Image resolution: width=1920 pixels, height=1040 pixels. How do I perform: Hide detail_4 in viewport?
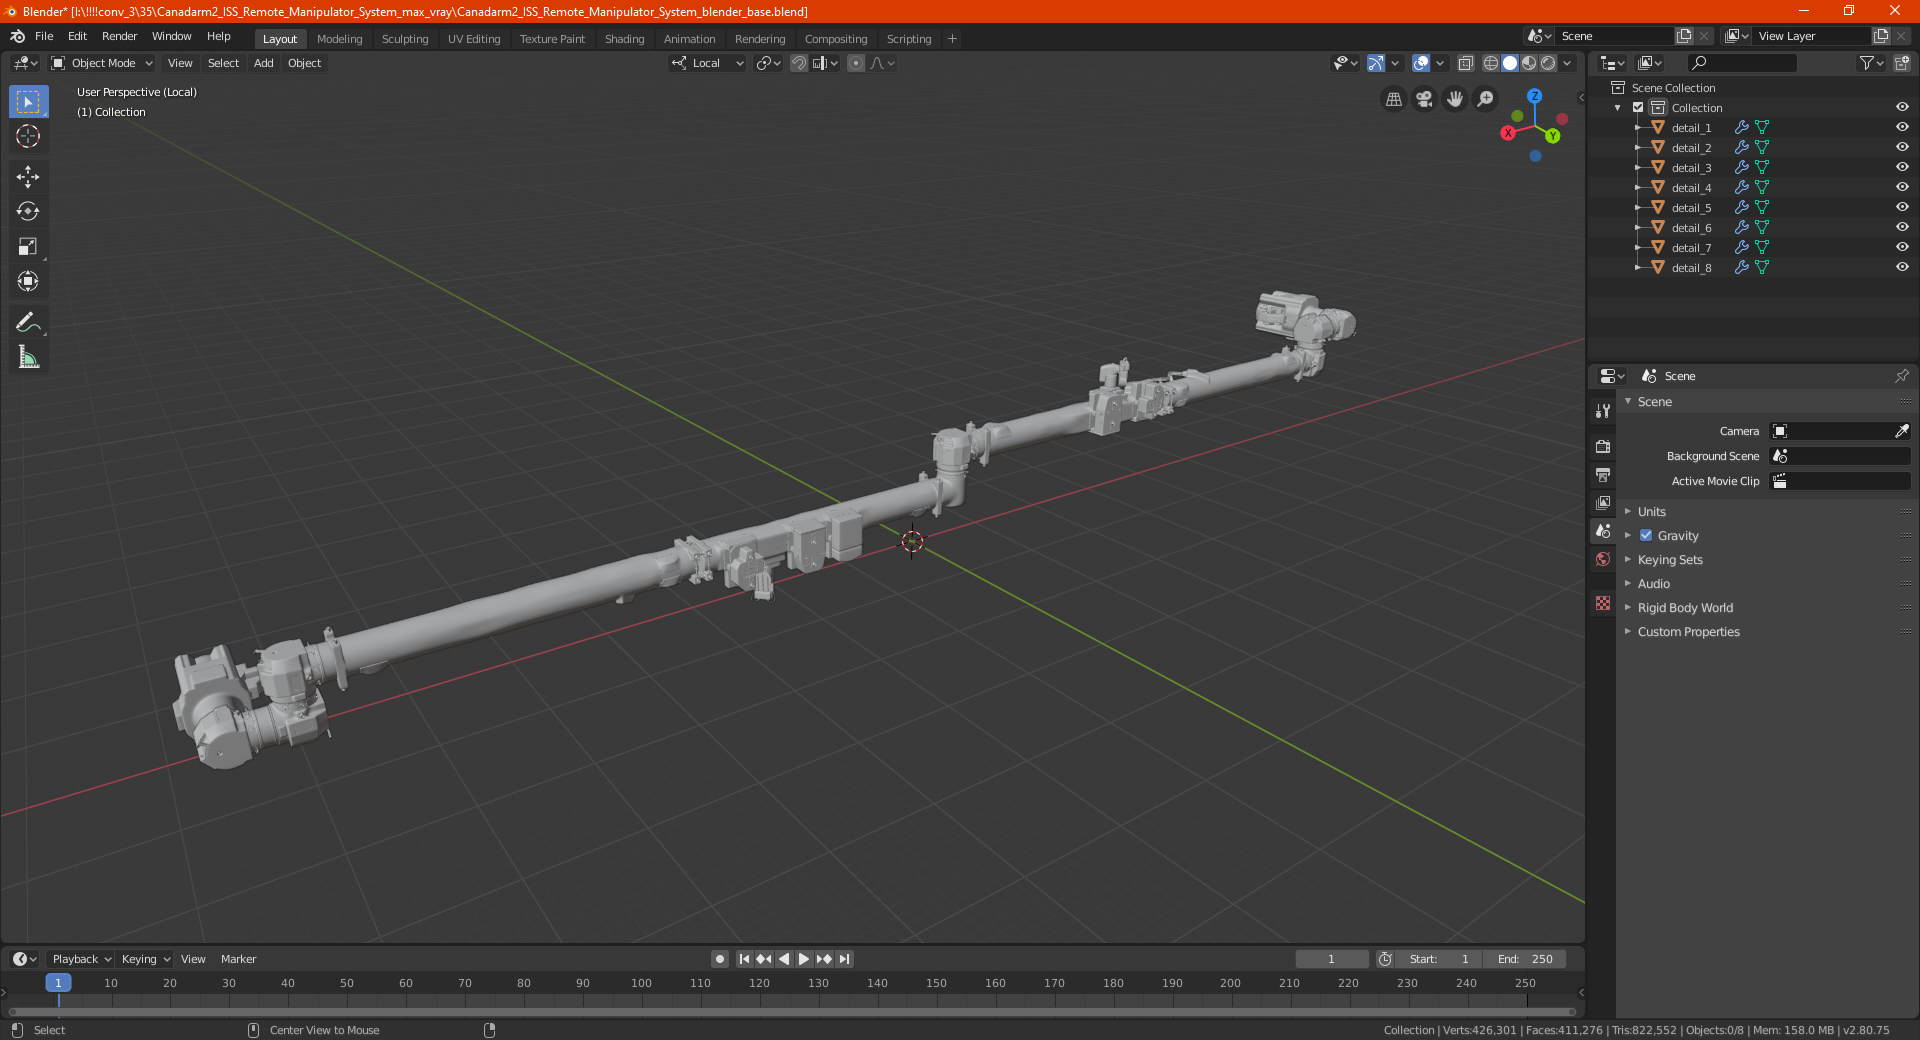pyautogui.click(x=1902, y=187)
